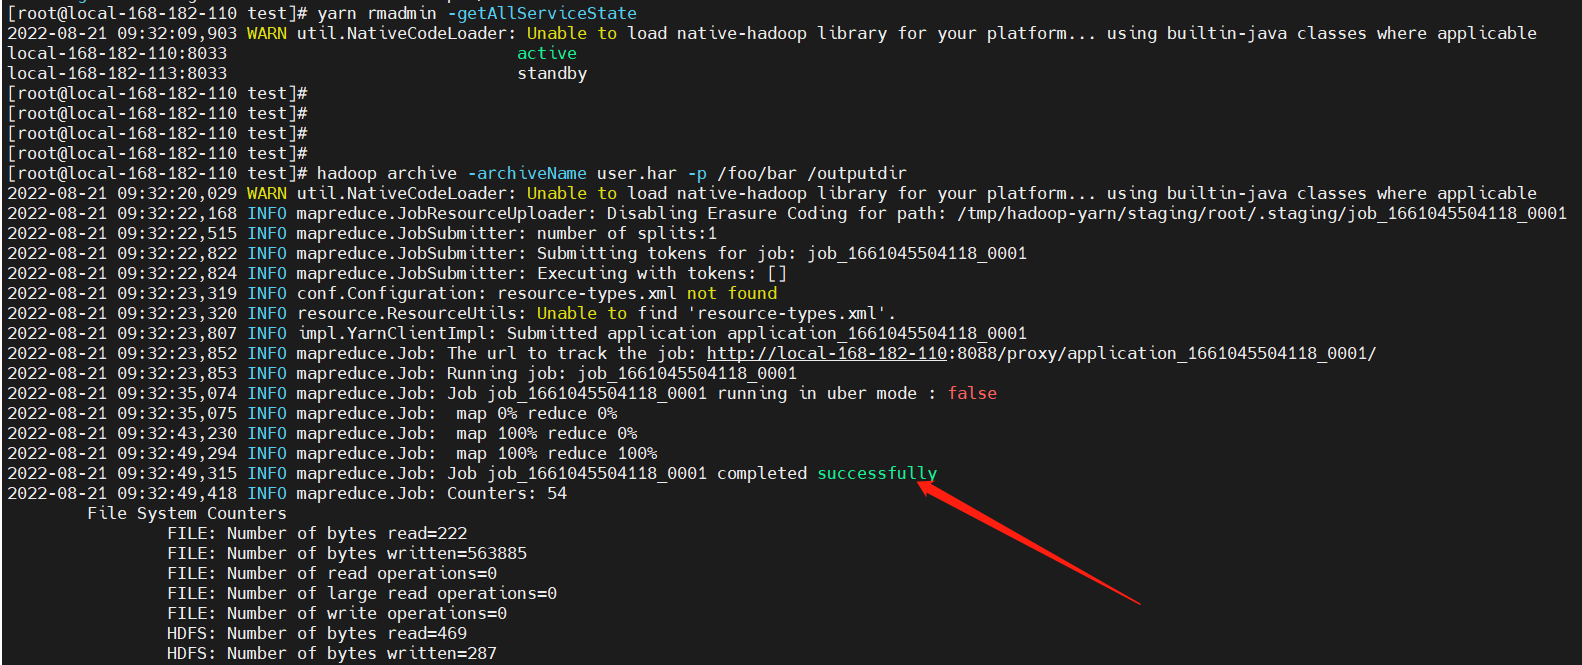
Task: Click the 'active' state for local-168-182-110:8033
Action: [x=547, y=53]
